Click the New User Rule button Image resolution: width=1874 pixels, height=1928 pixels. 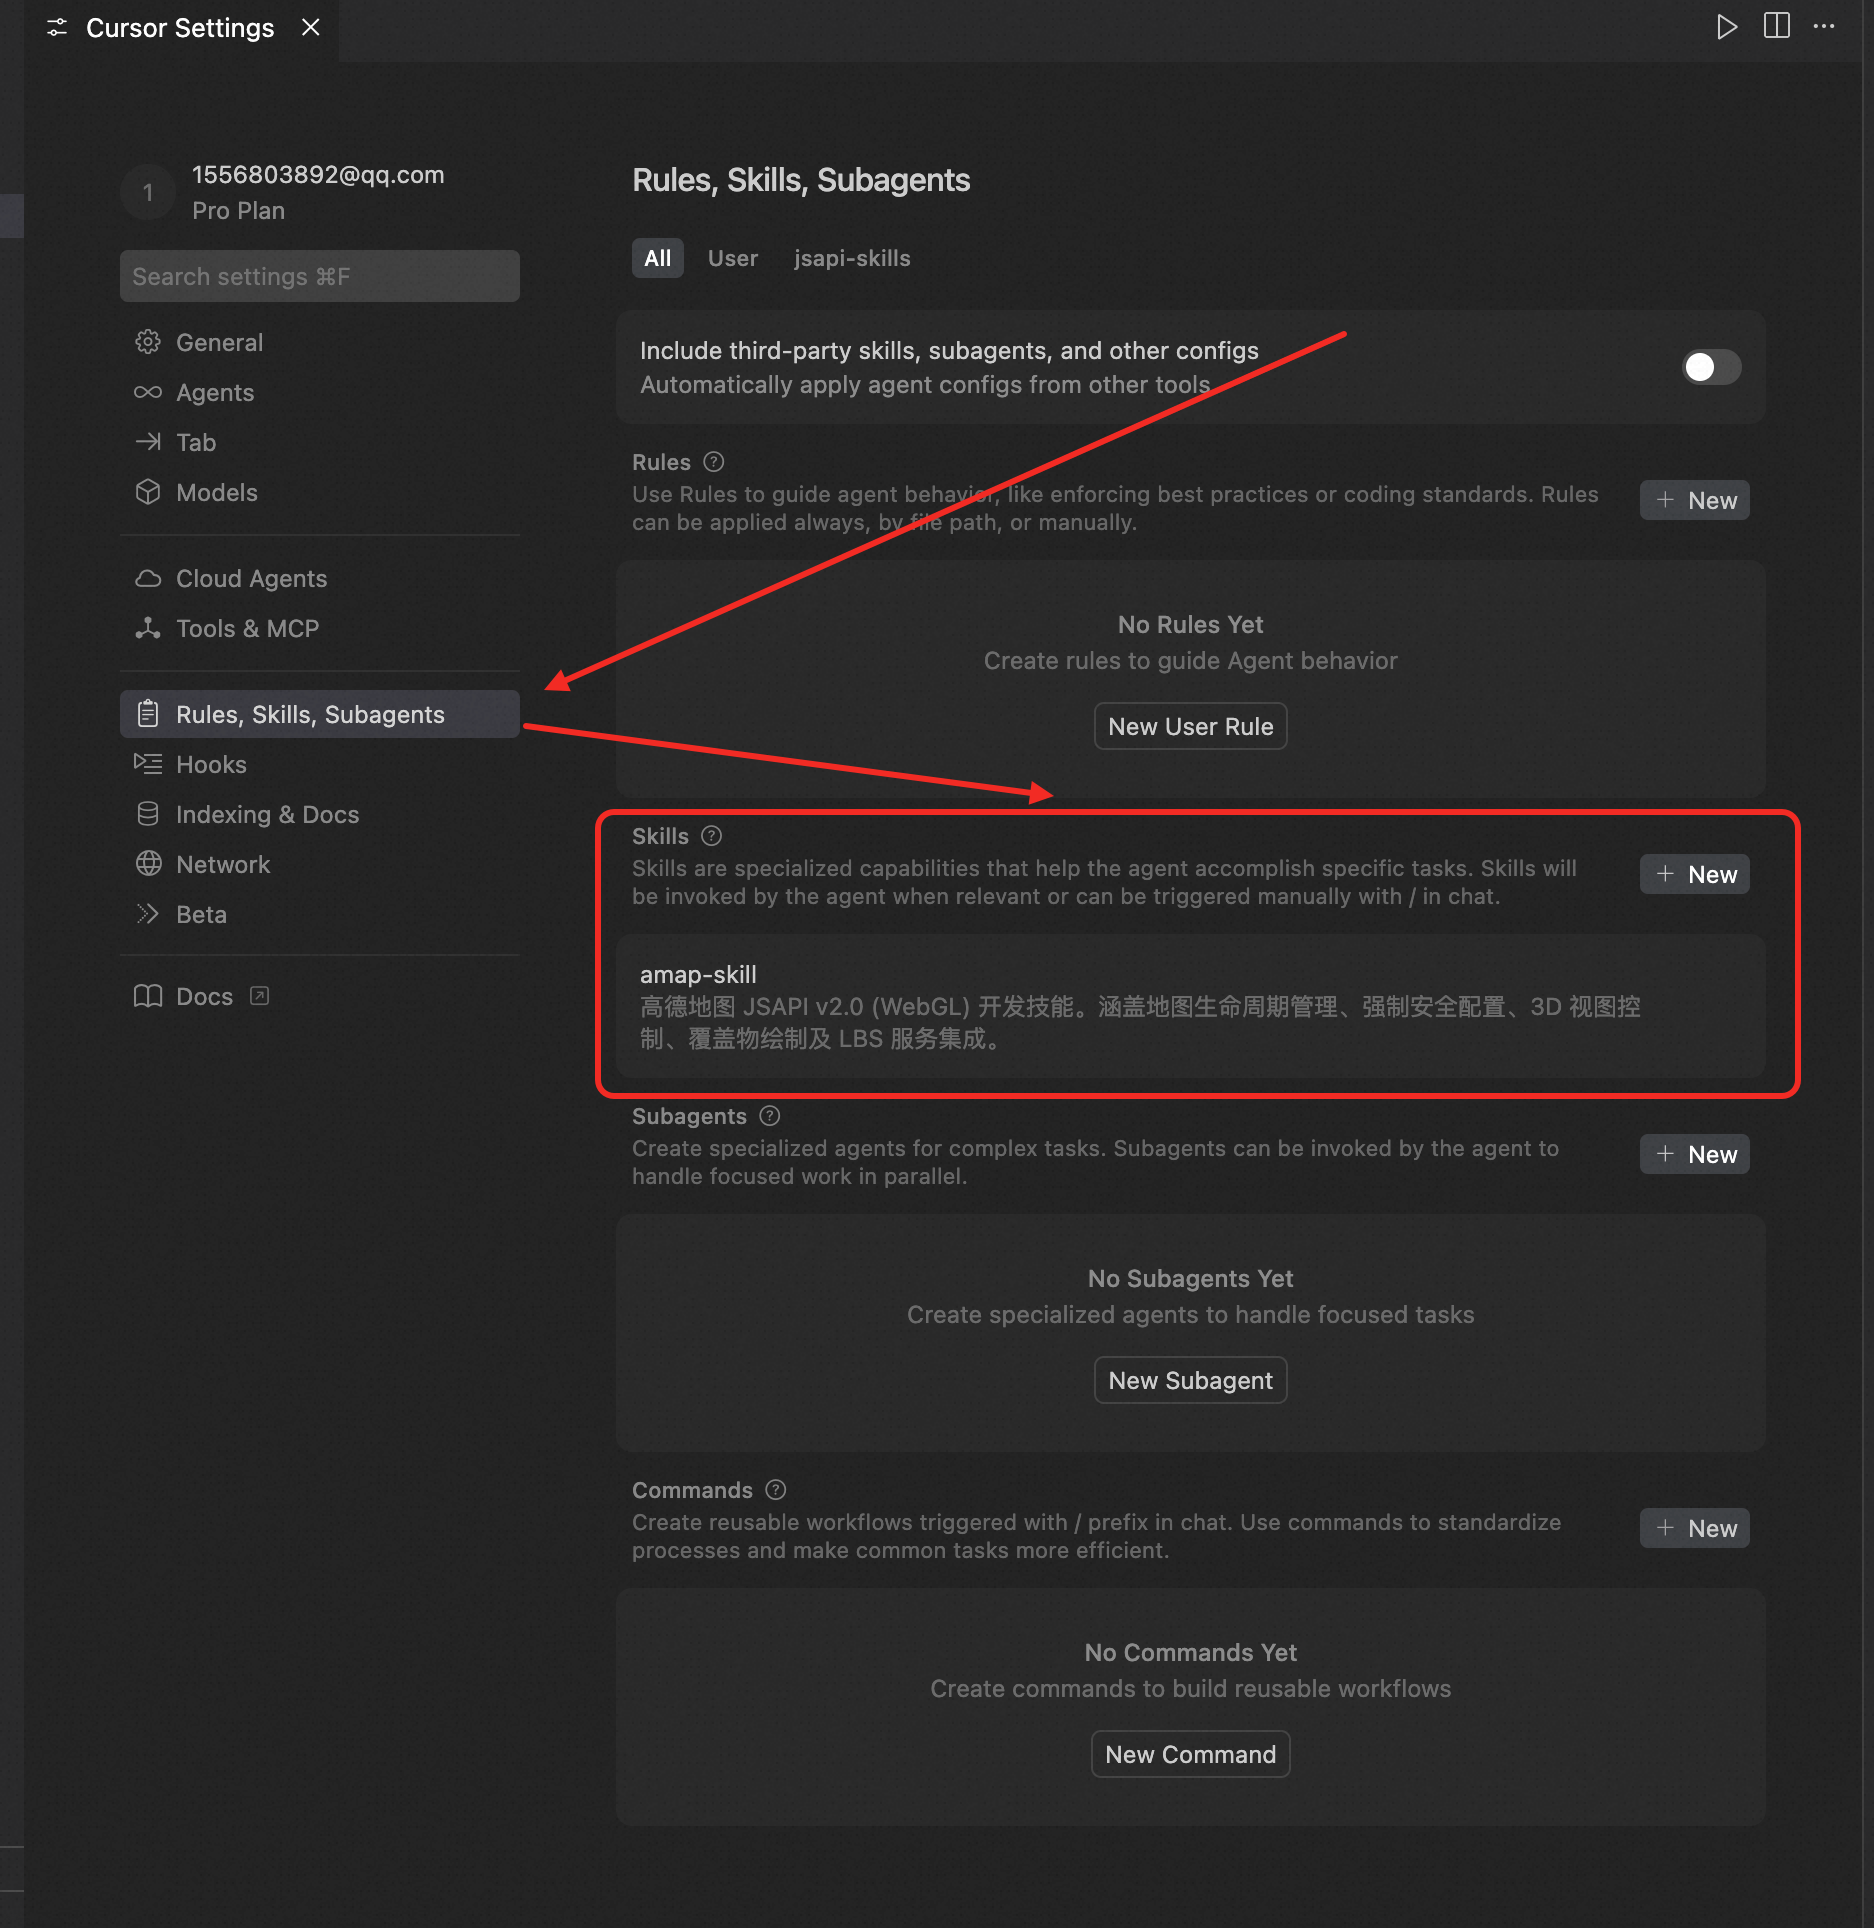click(1190, 726)
